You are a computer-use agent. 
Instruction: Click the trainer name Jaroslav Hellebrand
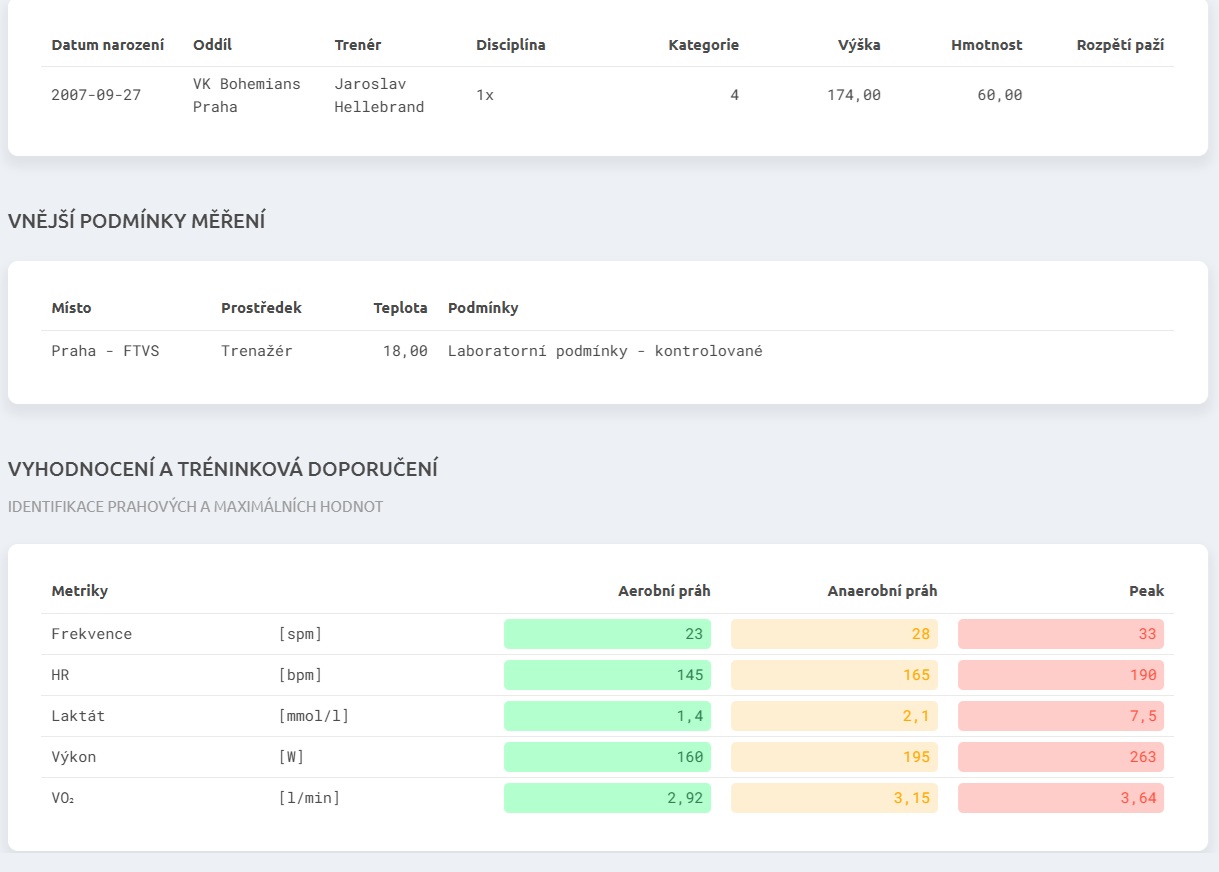[379, 96]
